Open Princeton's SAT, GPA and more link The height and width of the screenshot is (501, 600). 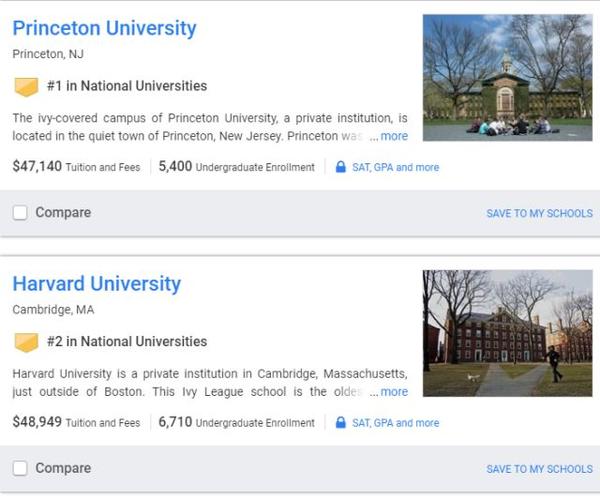click(395, 167)
